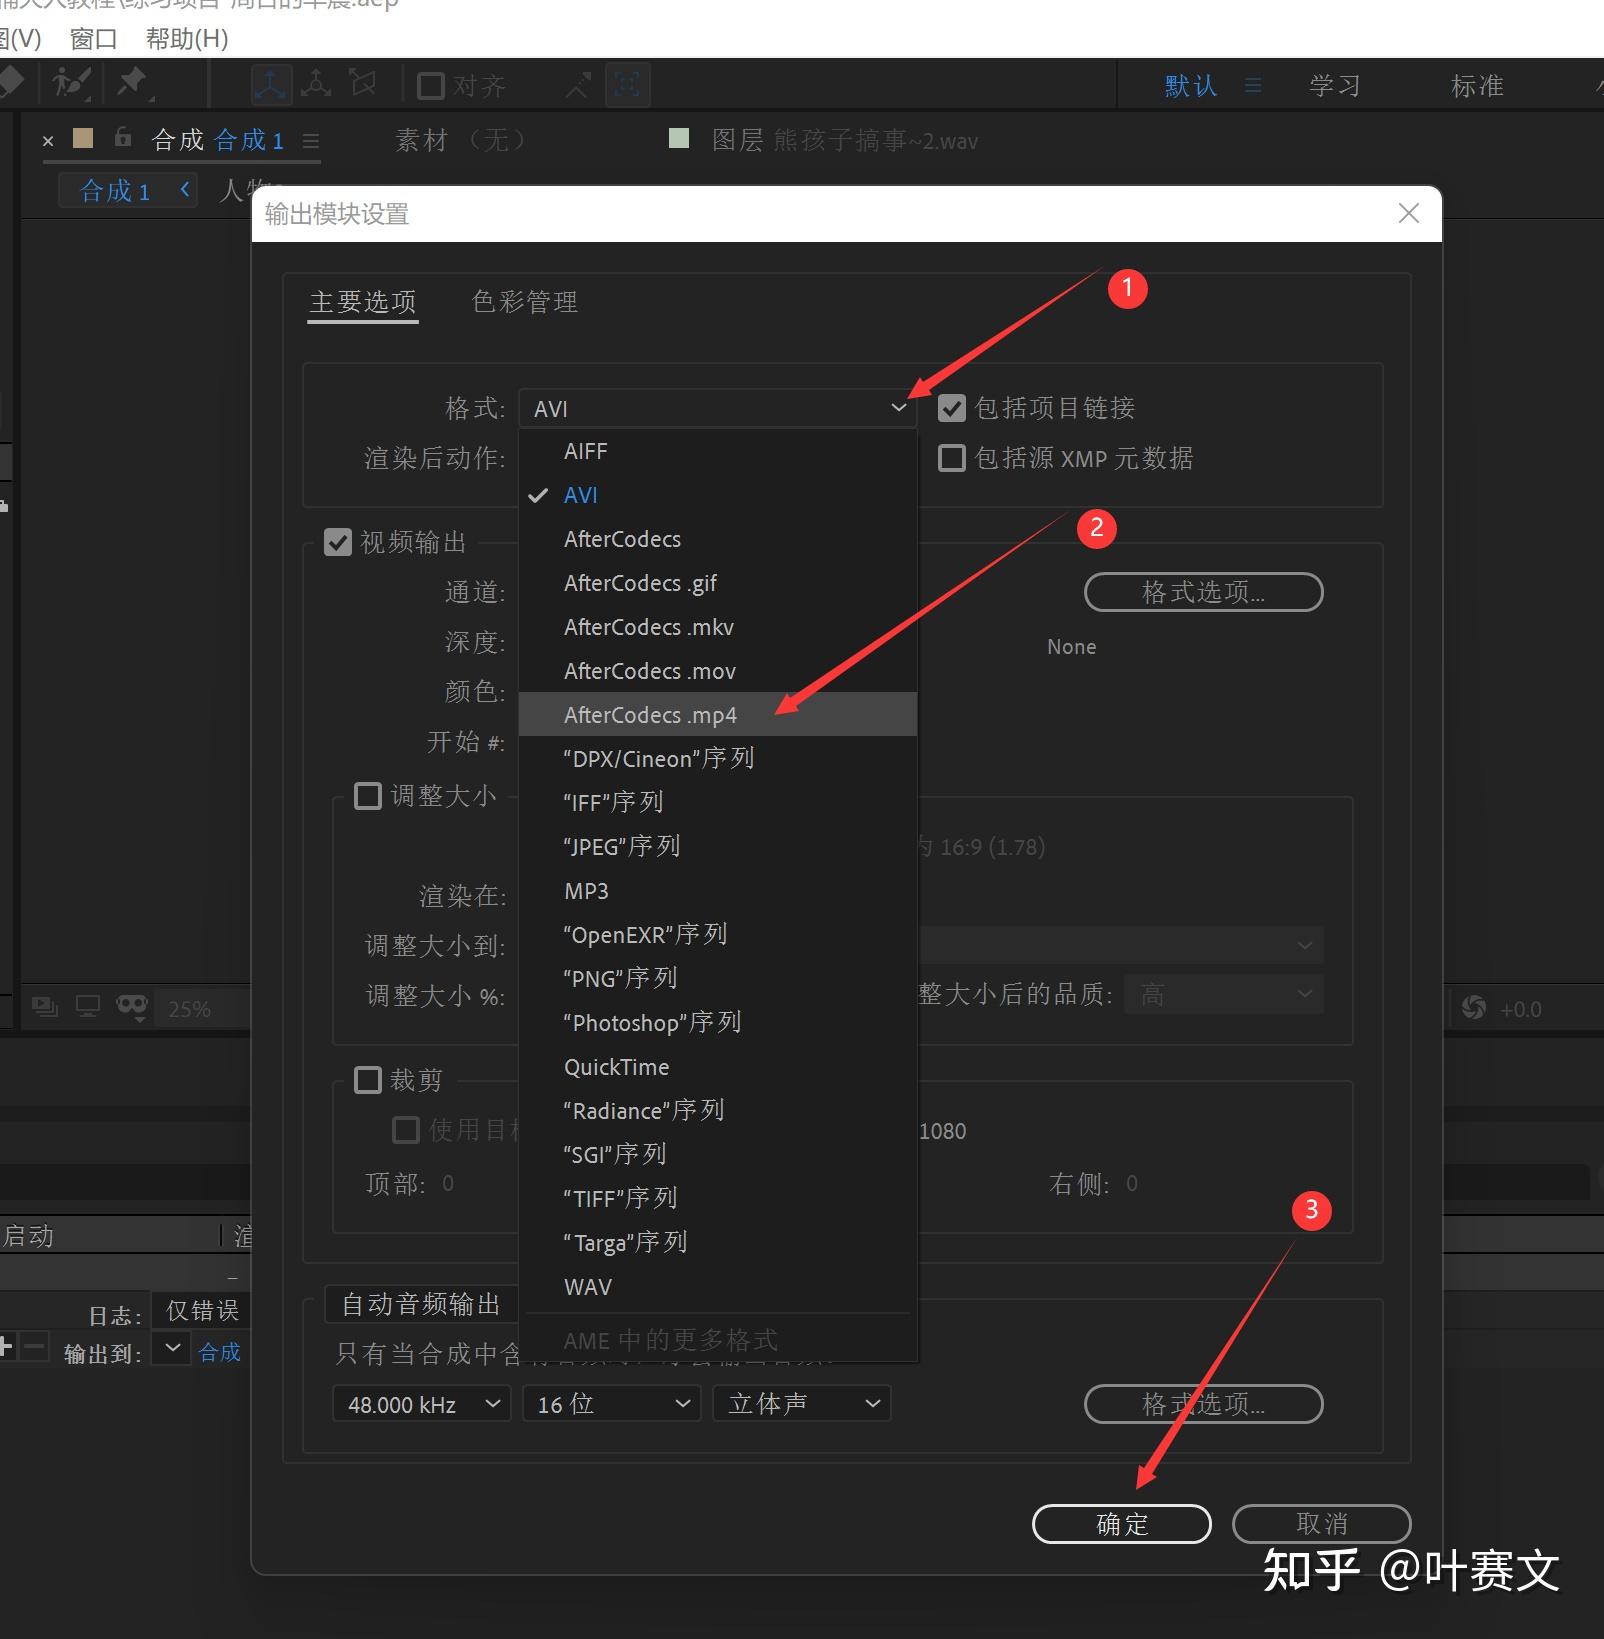The image size is (1604, 1639).
Task: Open the 帮助(H) menu
Action: 186,39
